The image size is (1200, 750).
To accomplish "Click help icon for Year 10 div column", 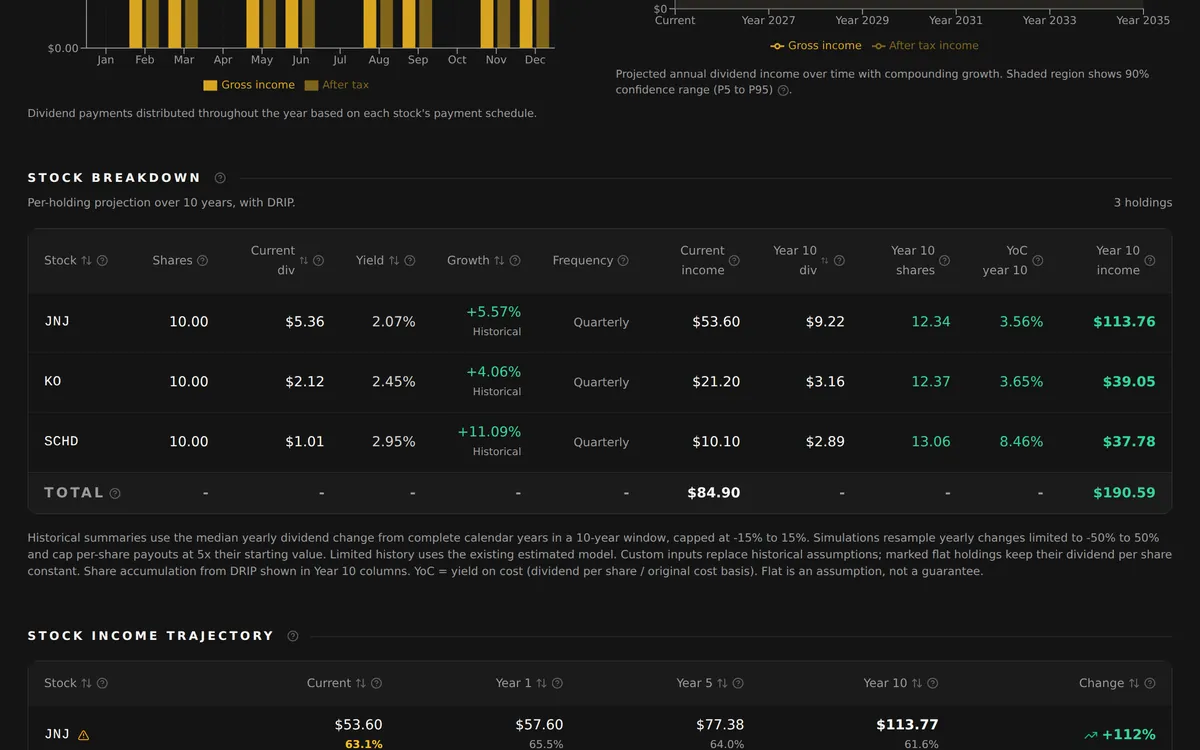I will coord(839,261).
